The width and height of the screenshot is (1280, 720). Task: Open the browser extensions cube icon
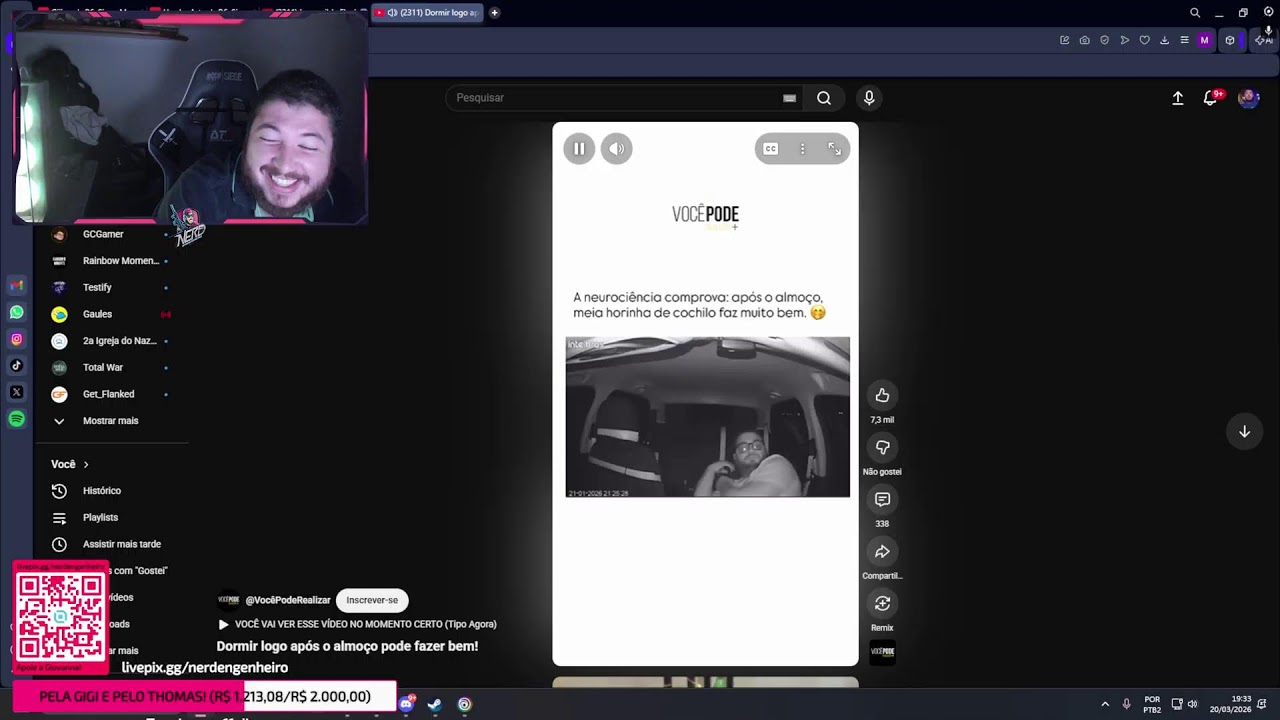[1230, 40]
